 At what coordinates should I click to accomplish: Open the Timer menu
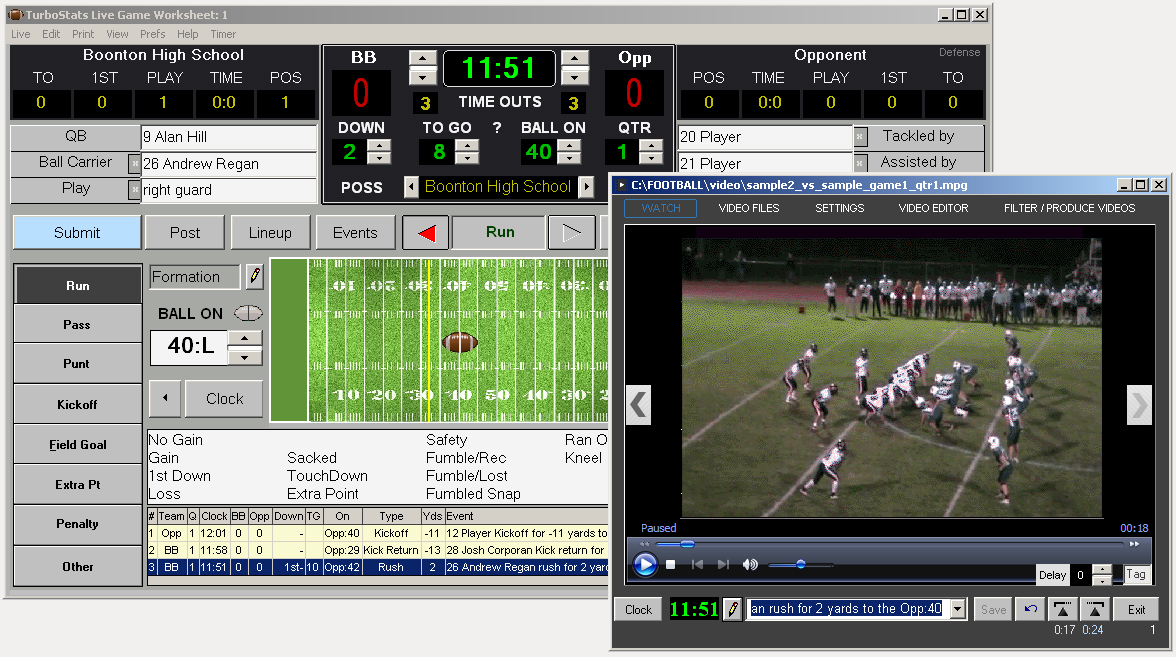pos(223,34)
